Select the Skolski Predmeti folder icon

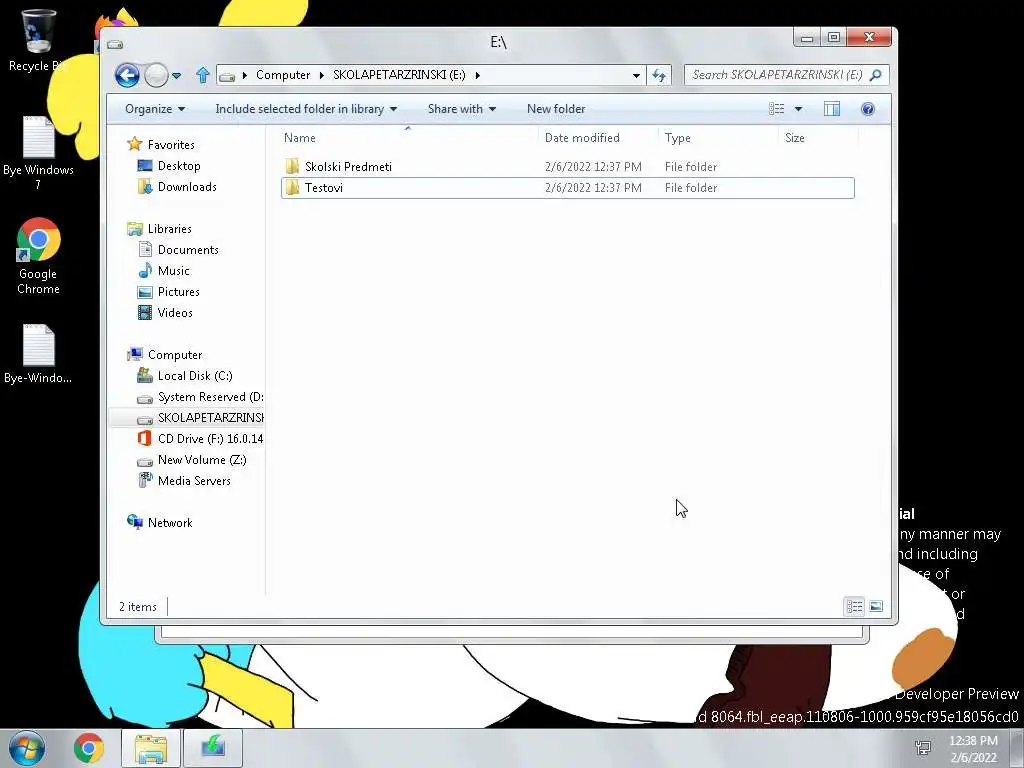(292, 167)
